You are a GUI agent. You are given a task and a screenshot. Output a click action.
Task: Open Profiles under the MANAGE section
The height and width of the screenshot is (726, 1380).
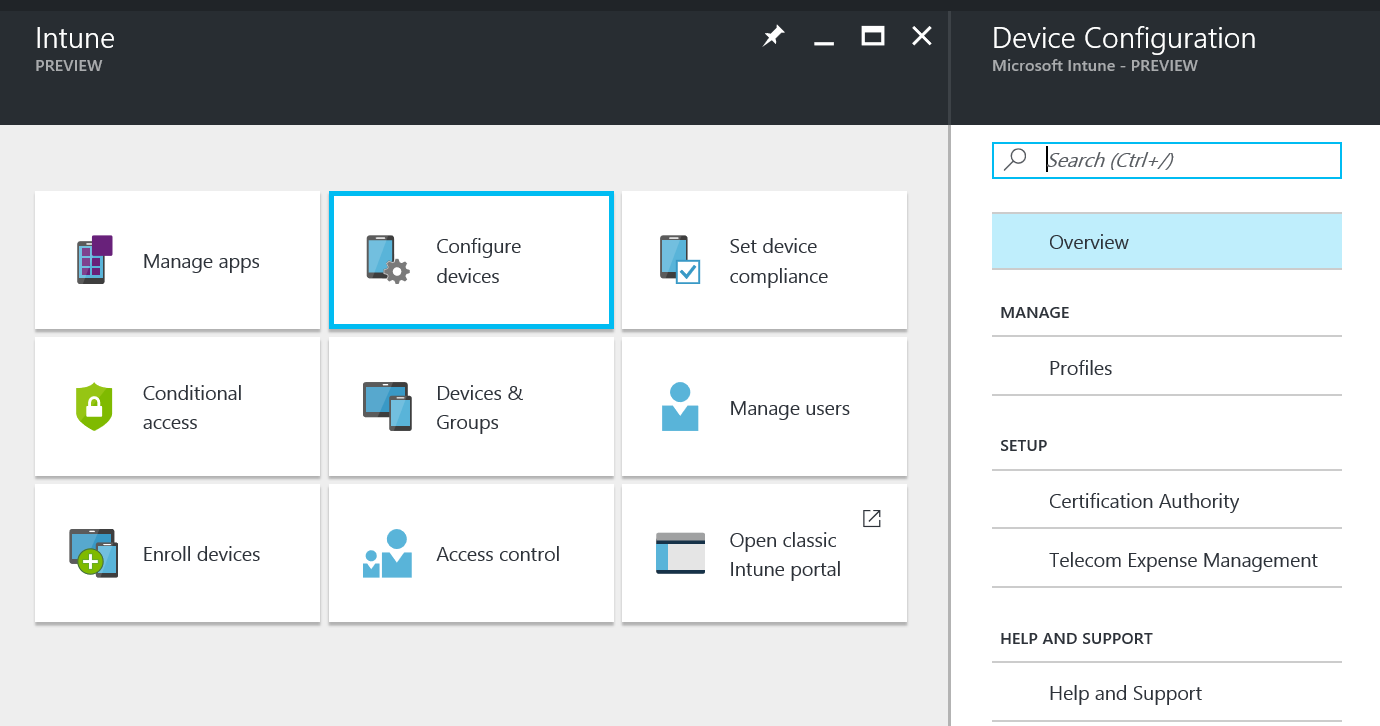pyautogui.click(x=1081, y=368)
